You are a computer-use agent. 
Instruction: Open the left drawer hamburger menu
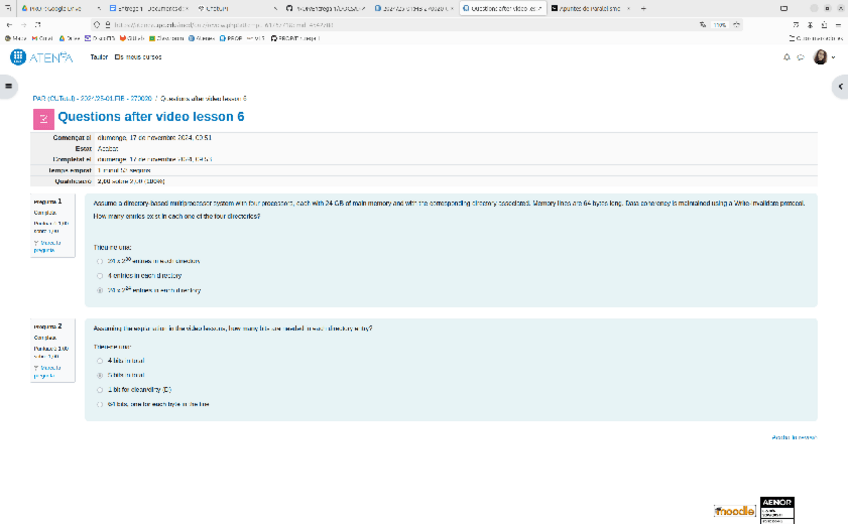[x=8, y=86]
